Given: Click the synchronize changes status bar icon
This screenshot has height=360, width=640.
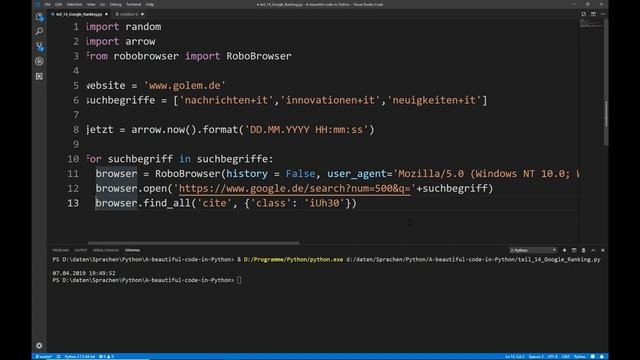Looking at the screenshot, I should [x=58, y=357].
